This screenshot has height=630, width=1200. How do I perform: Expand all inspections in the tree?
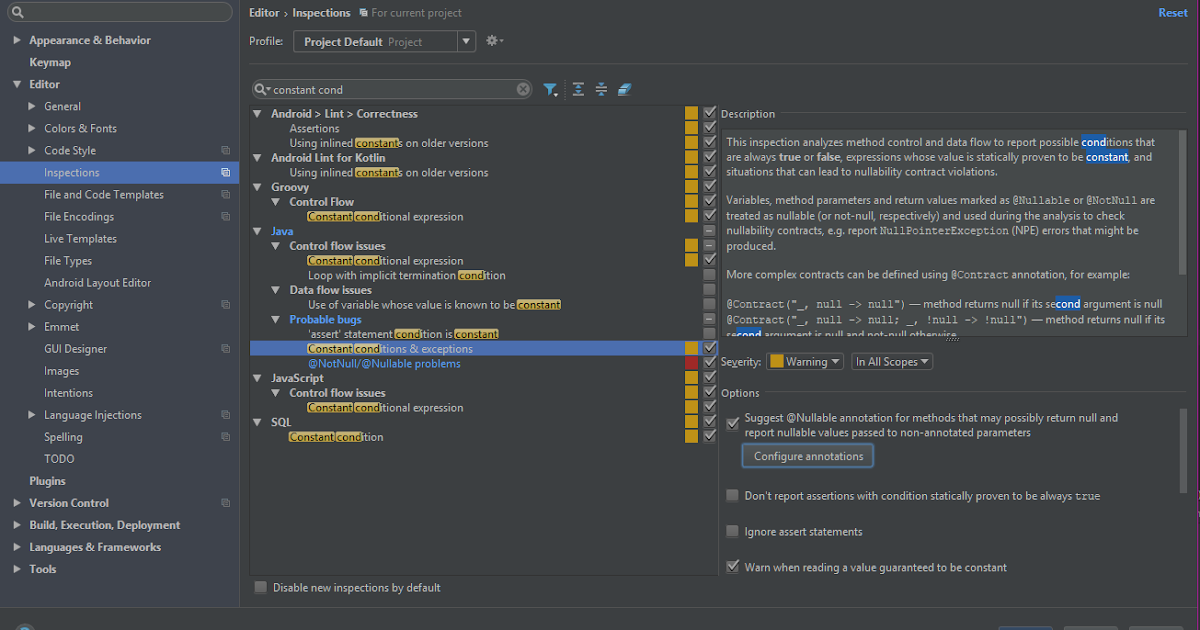(x=578, y=90)
